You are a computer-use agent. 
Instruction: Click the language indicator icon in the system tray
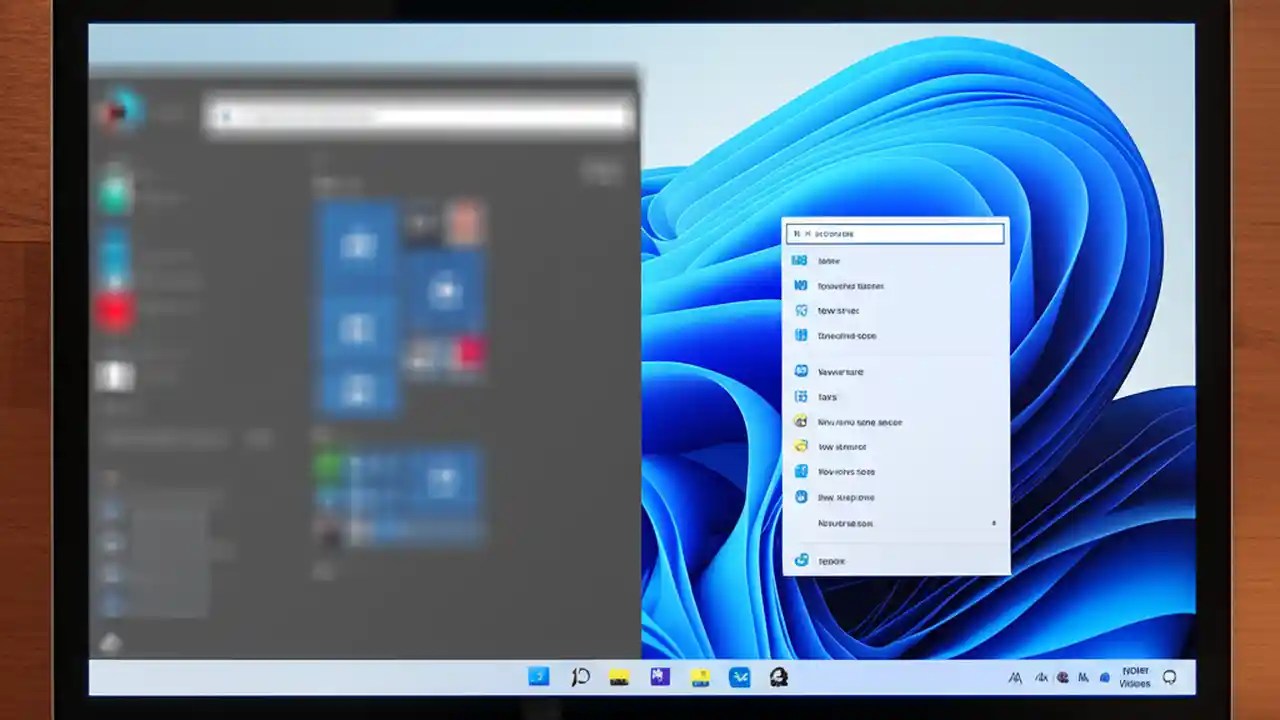1082,678
